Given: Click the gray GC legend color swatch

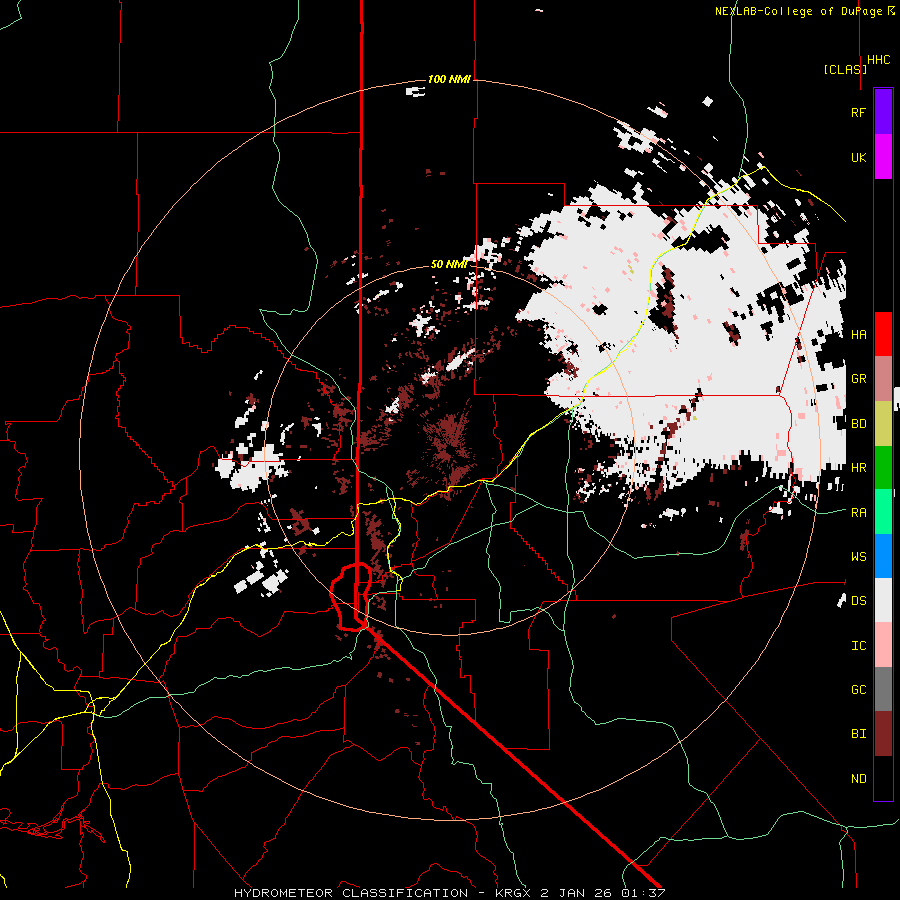Looking at the screenshot, I should (883, 689).
